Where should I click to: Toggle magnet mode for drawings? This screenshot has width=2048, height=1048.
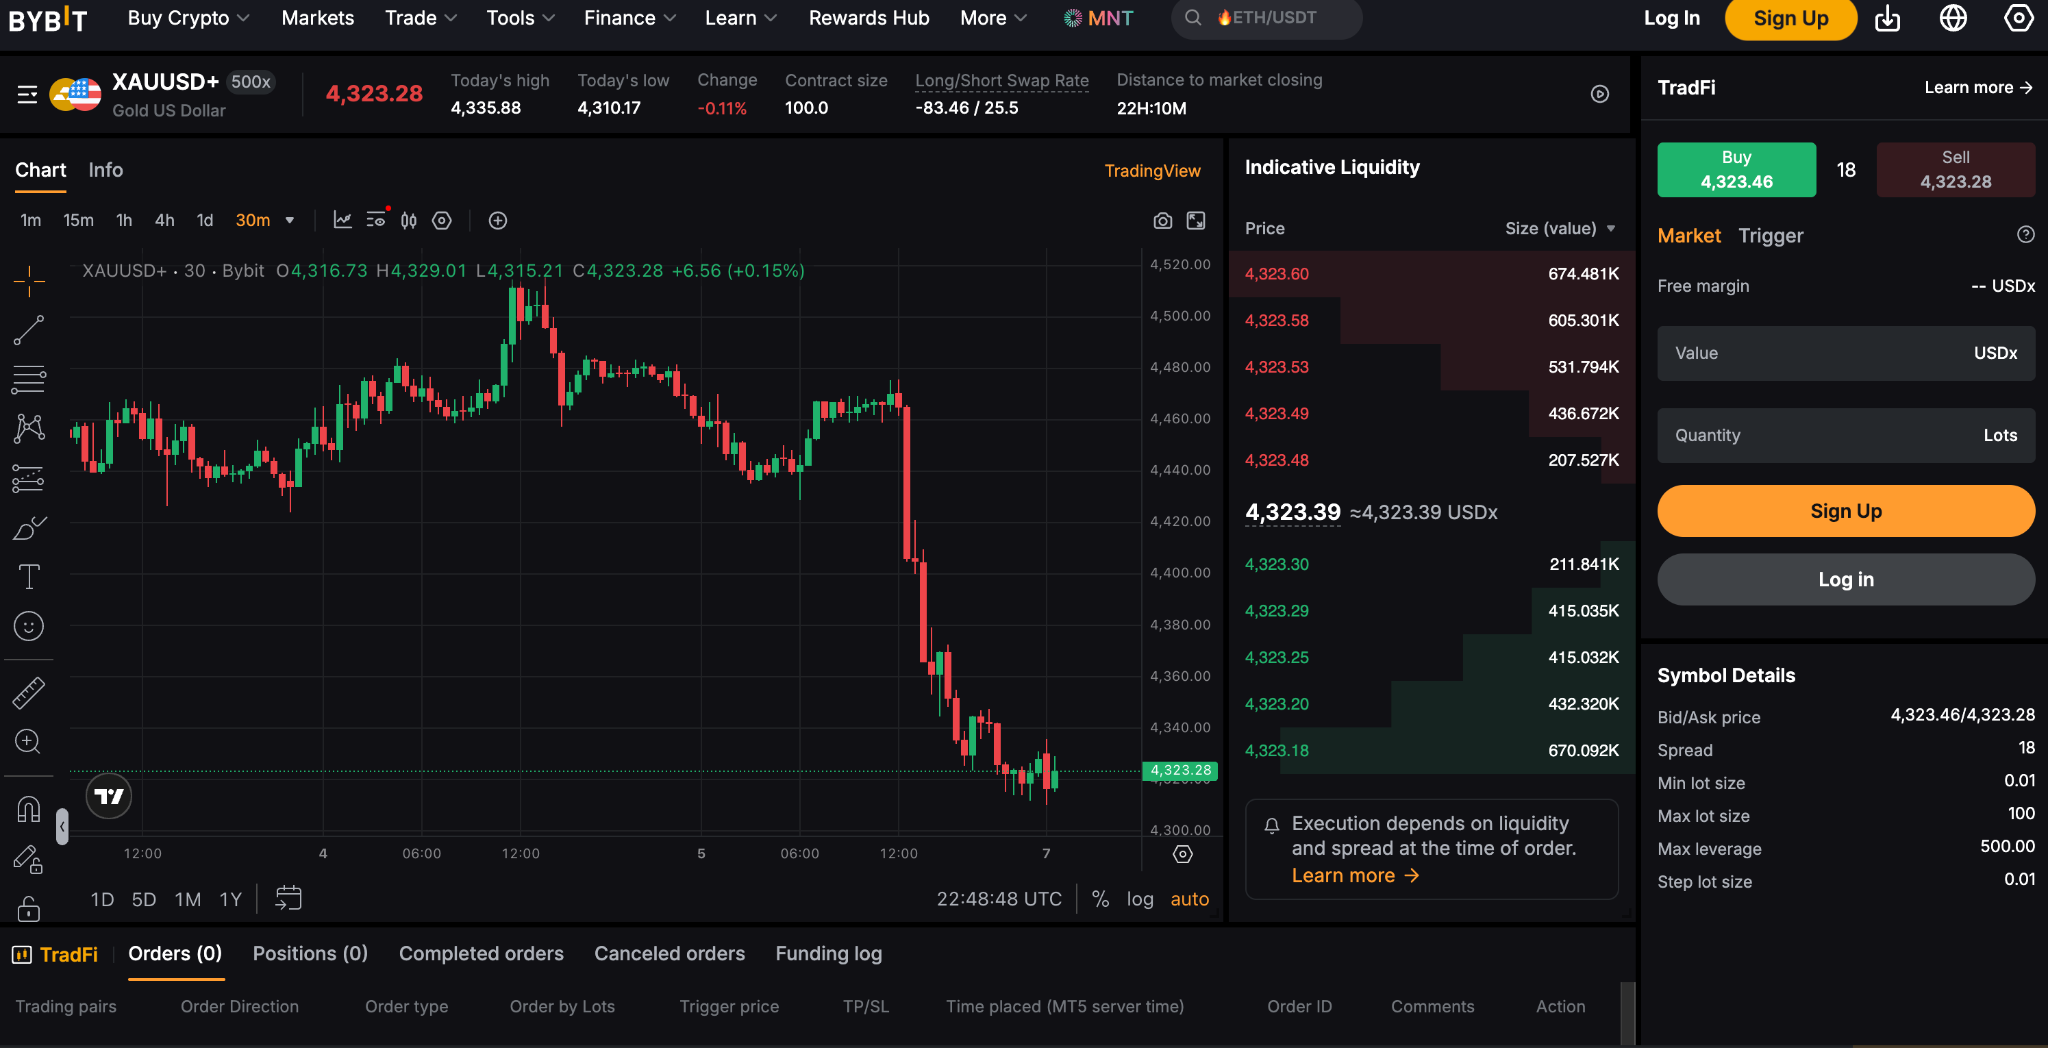point(29,809)
